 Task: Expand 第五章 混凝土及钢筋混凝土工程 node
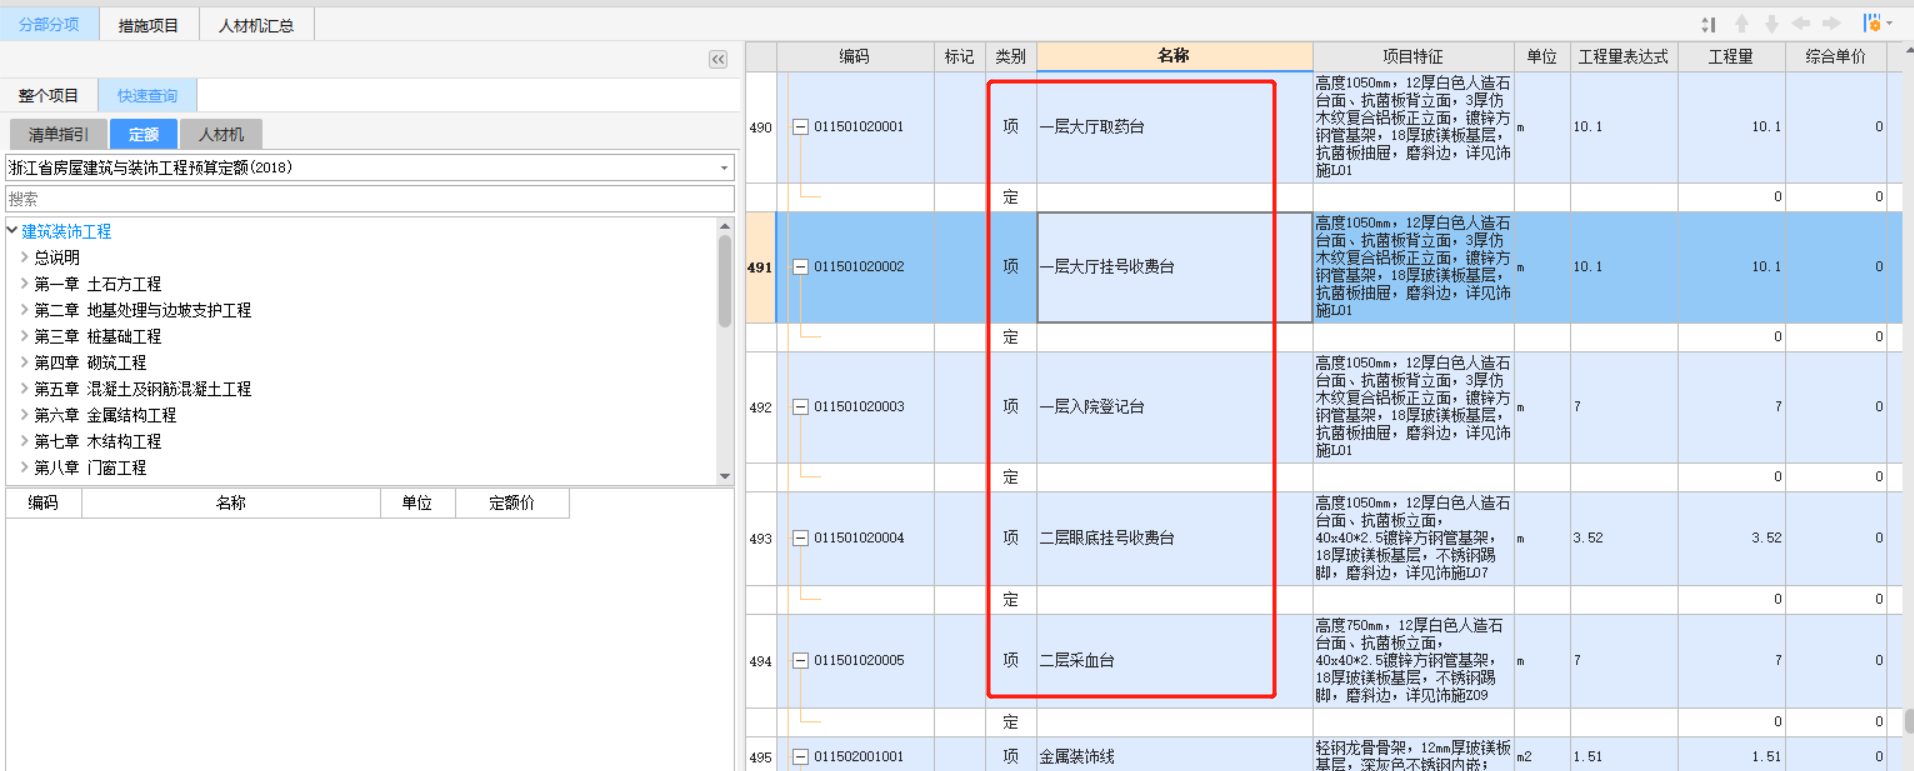pos(25,388)
